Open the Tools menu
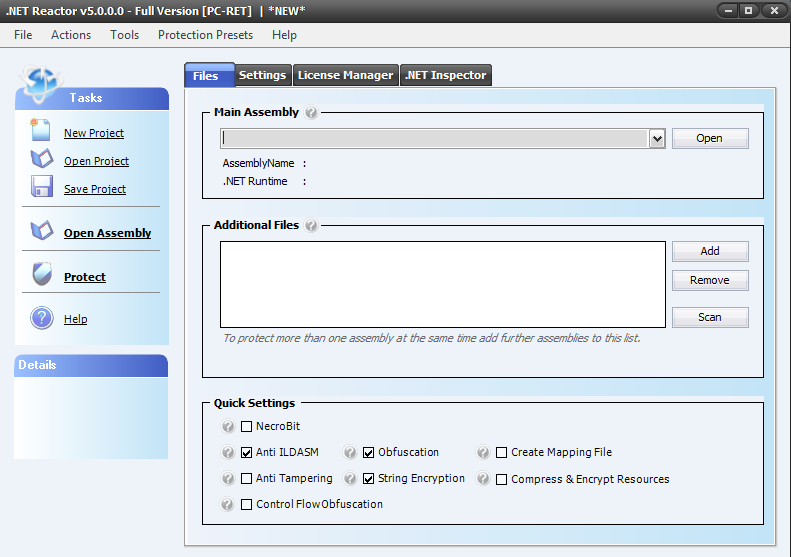This screenshot has width=791, height=557. [125, 35]
